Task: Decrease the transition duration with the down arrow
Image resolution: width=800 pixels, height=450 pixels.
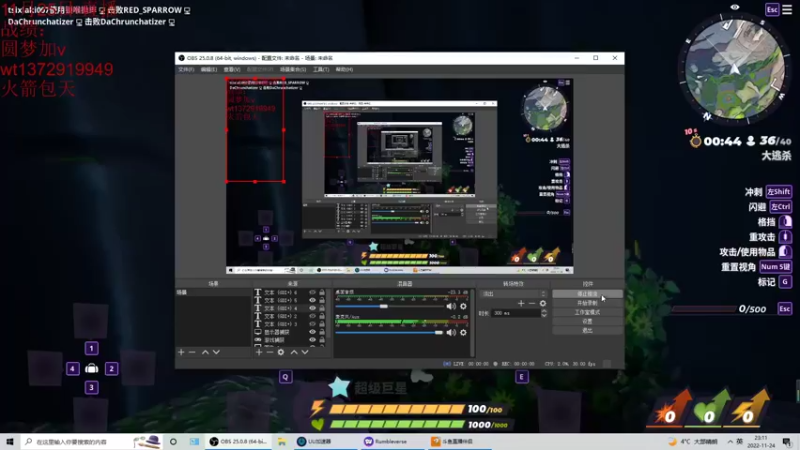Action: 544,315
